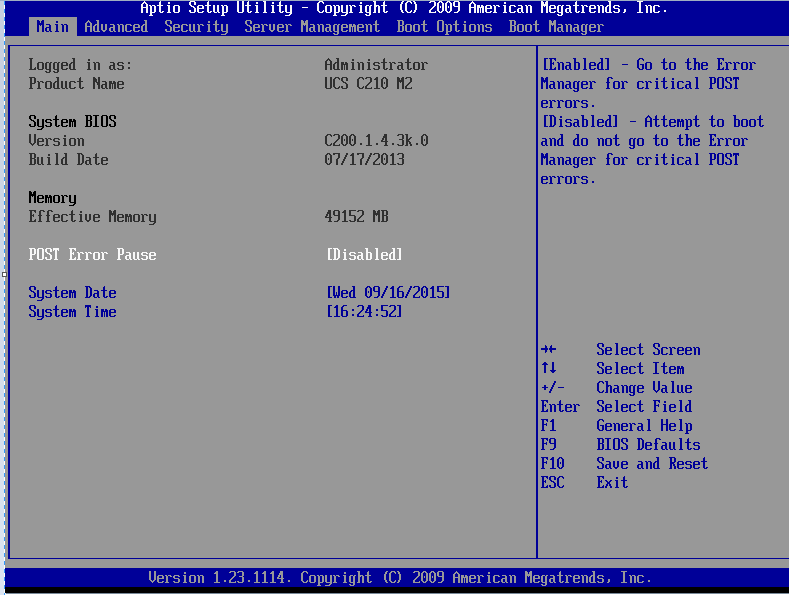Click the F9 key hint
The width and height of the screenshot is (789, 595).
coord(548,444)
